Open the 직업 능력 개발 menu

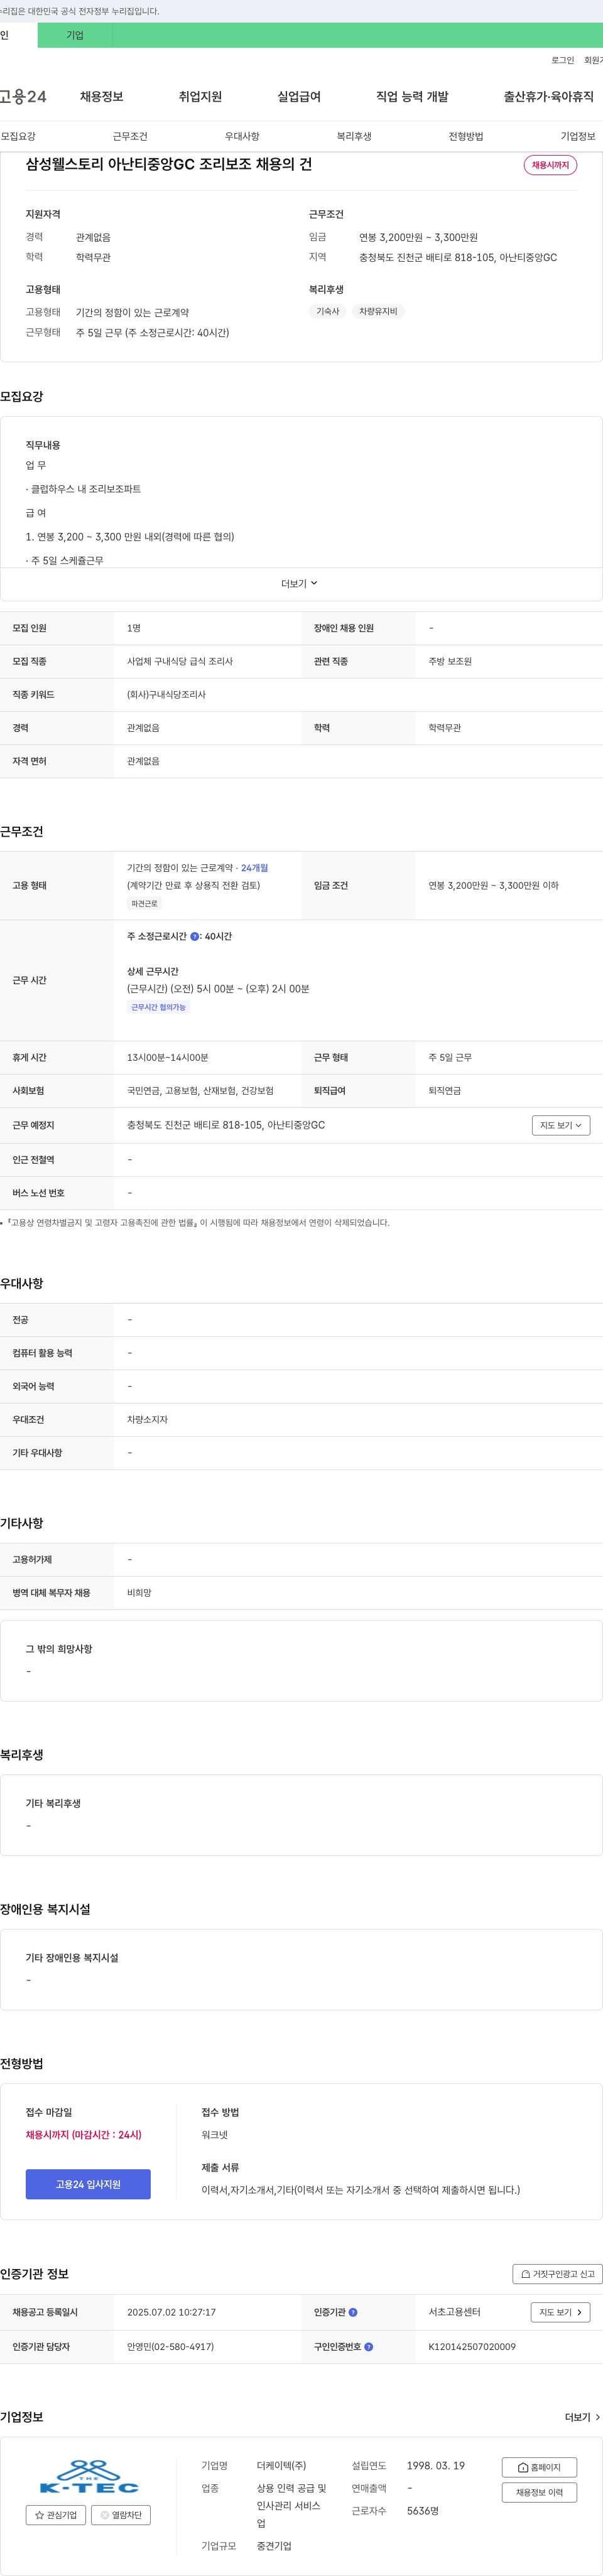click(412, 97)
